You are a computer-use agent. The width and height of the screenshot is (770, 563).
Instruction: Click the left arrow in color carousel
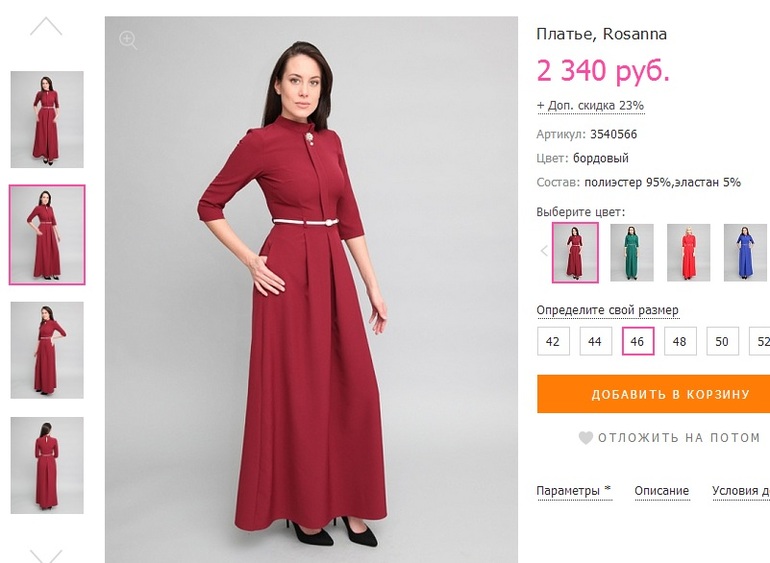544,251
